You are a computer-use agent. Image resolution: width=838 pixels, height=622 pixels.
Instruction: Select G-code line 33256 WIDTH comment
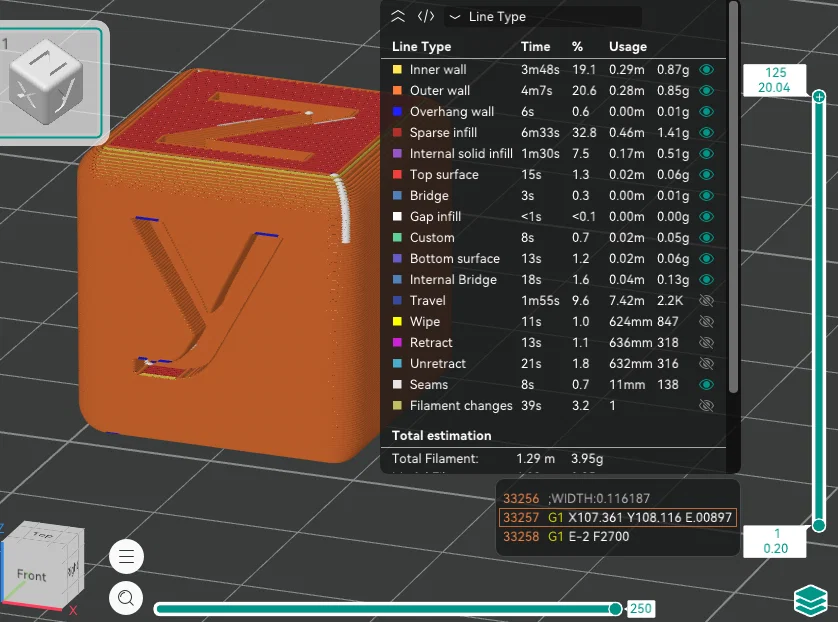[x=617, y=499]
